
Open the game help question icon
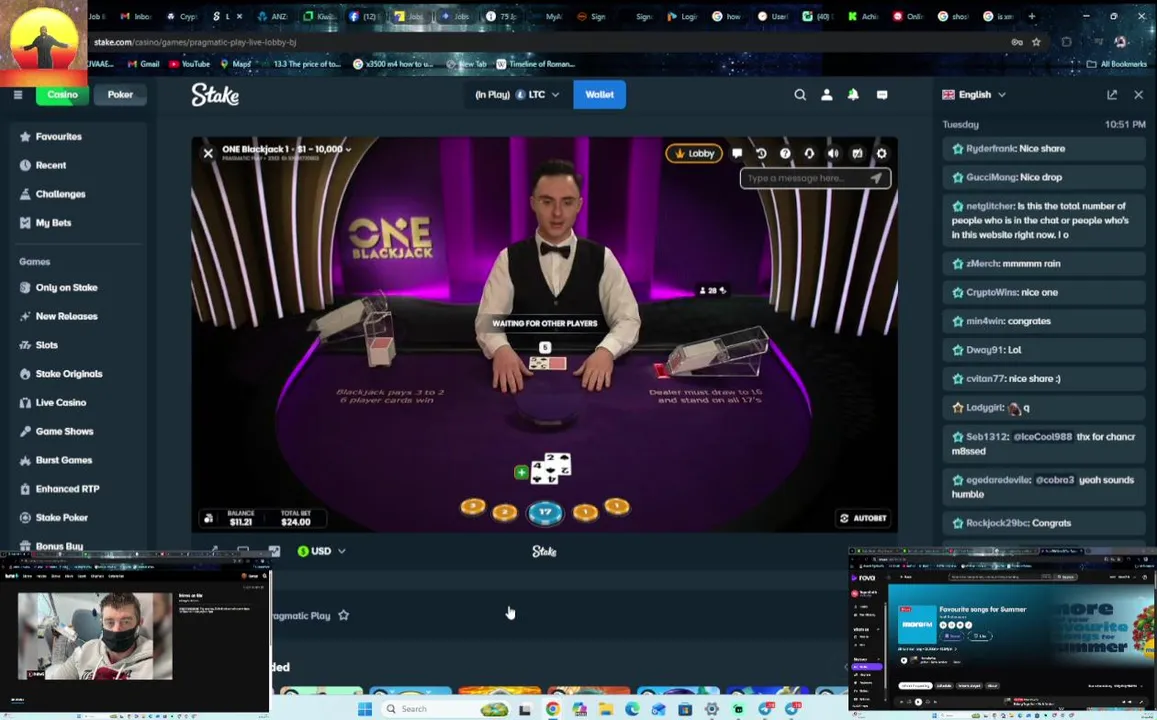pos(785,153)
